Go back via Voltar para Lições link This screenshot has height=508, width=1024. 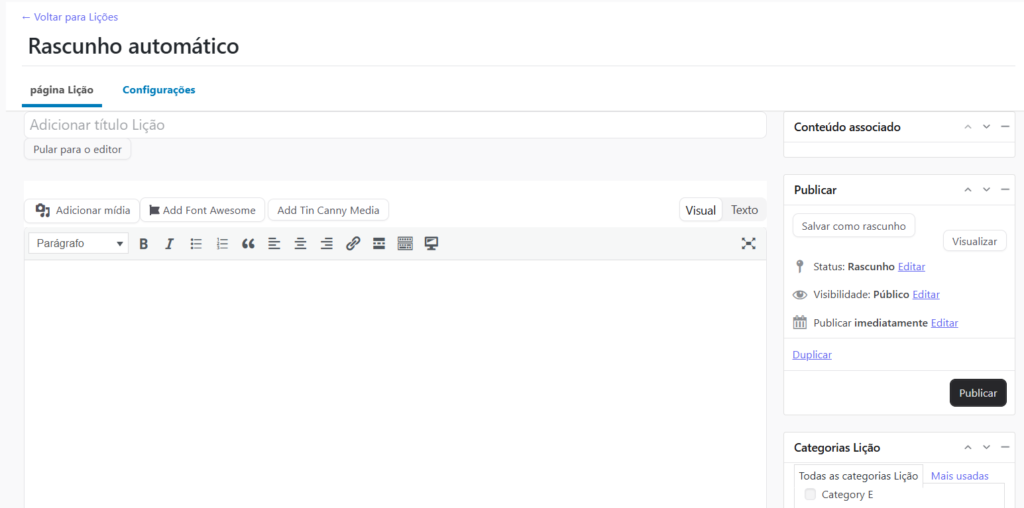[x=70, y=17]
